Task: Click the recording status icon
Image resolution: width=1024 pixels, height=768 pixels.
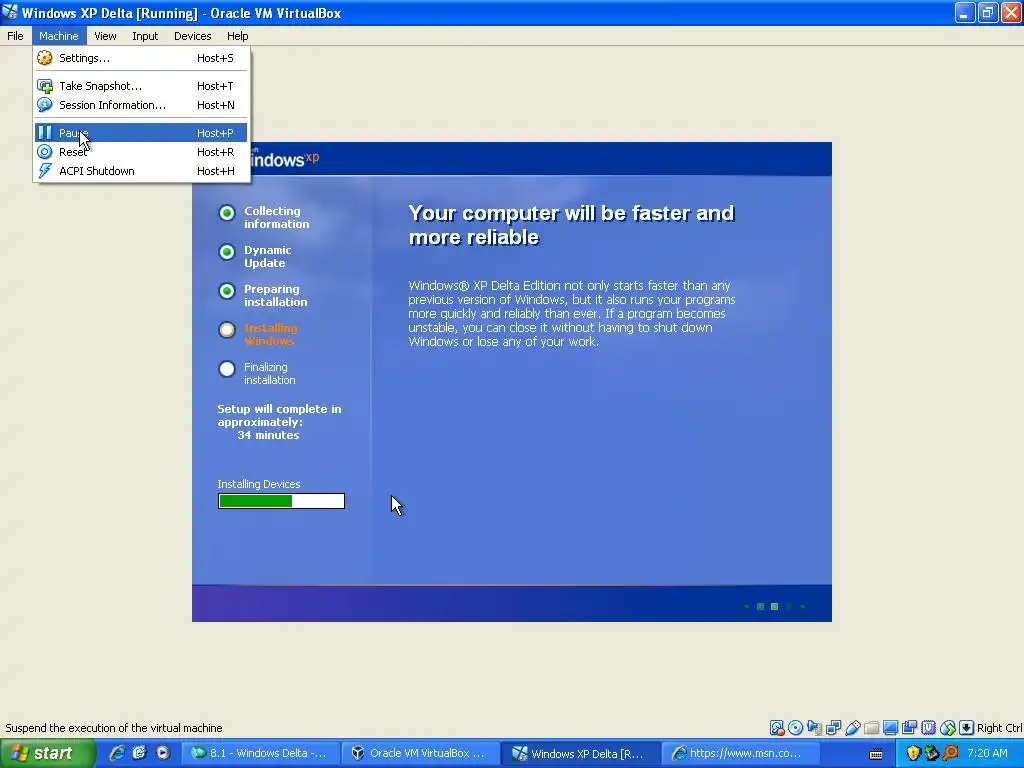Action: pyautogui.click(x=909, y=728)
